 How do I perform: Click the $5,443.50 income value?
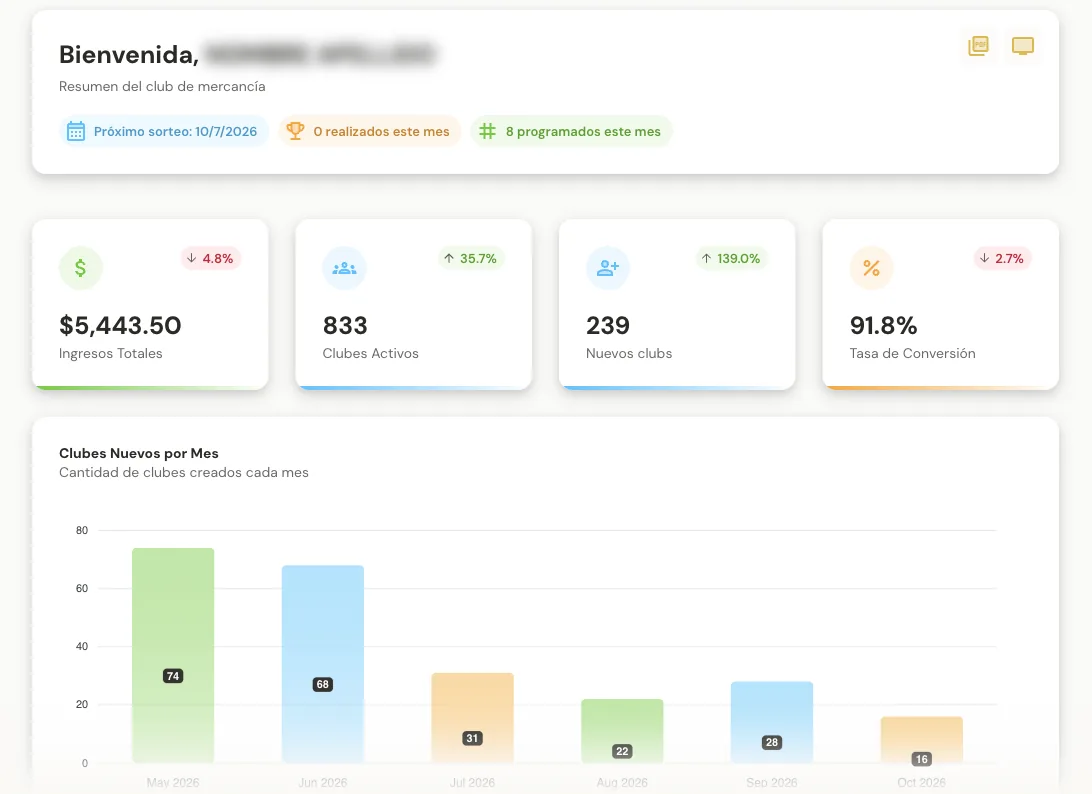point(120,325)
